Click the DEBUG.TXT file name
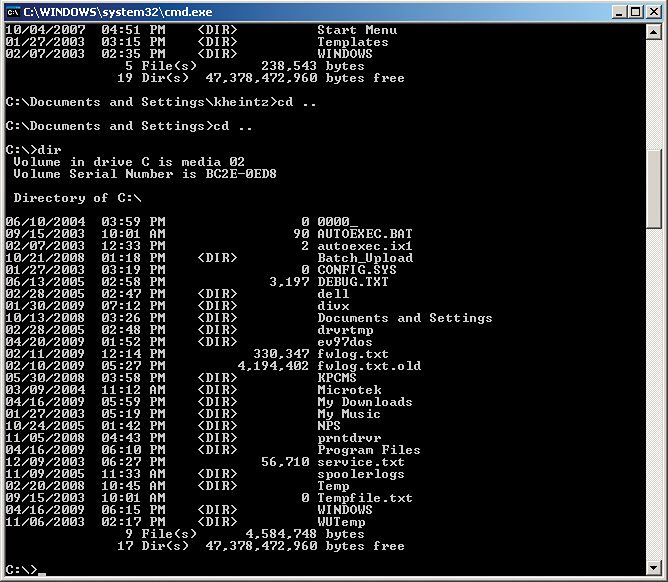The height and width of the screenshot is (582, 668). click(353, 282)
